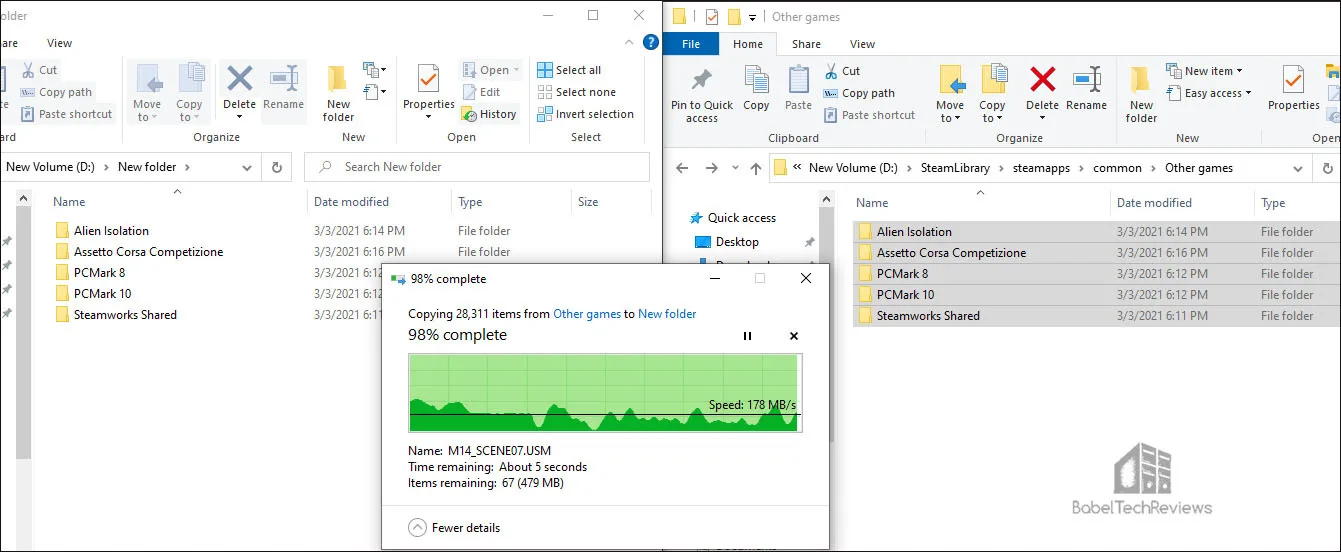Click in the Search New folder field
This screenshot has width=1341, height=552.
click(477, 167)
